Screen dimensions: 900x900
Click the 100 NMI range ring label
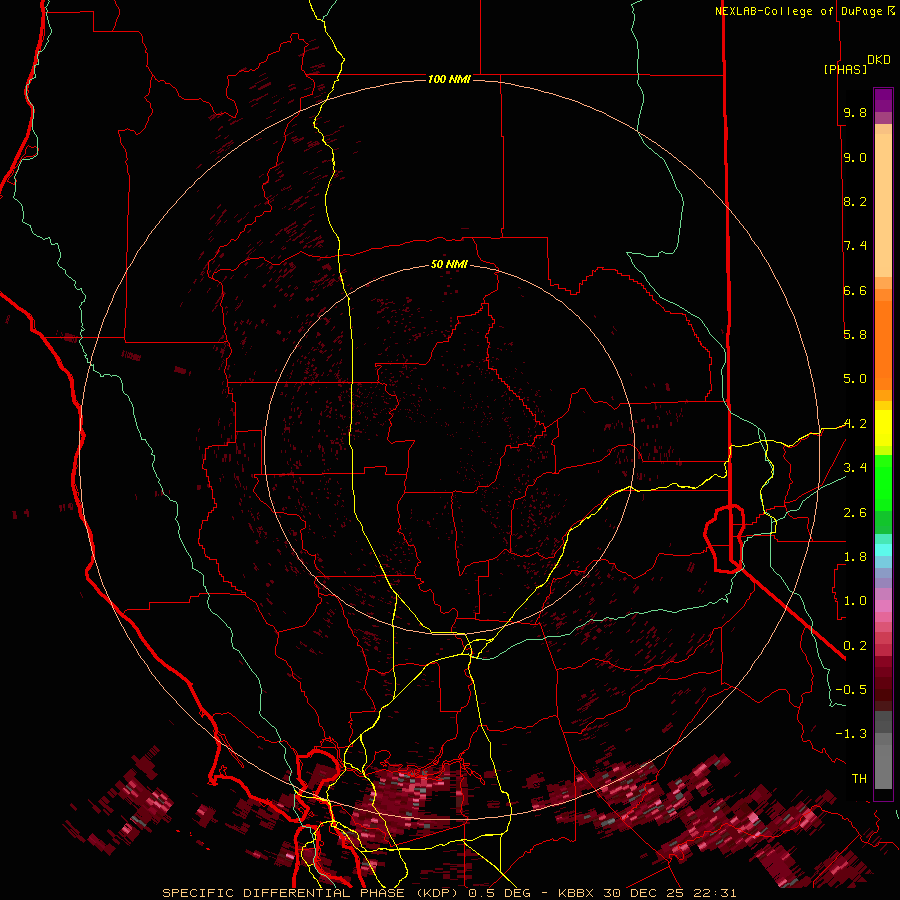(x=449, y=79)
